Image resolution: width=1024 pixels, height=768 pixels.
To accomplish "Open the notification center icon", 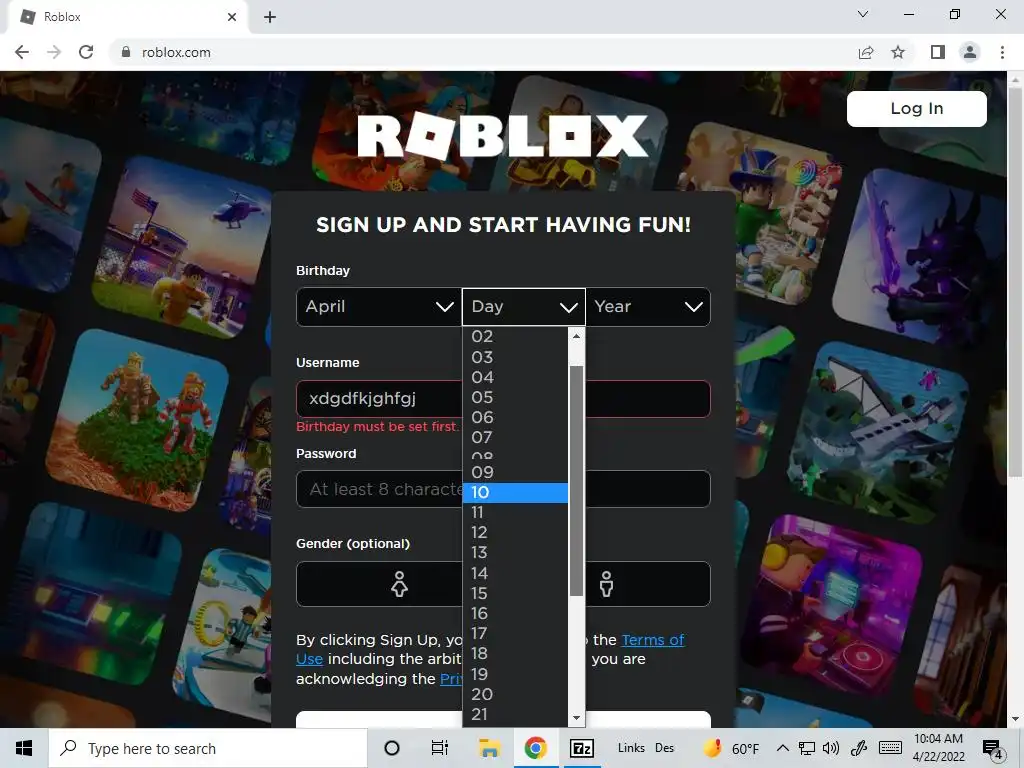I will [993, 750].
